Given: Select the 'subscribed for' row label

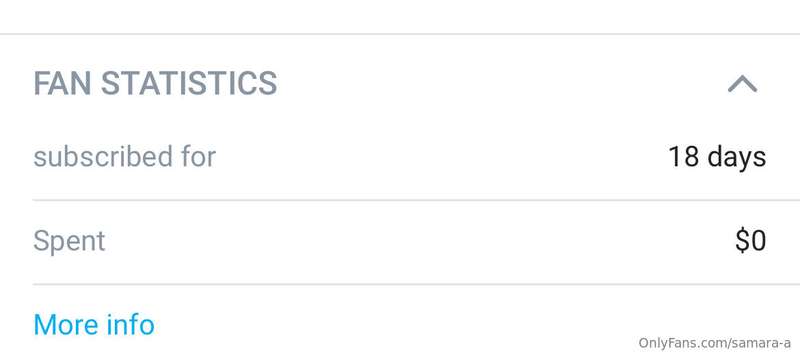Looking at the screenshot, I should (124, 157).
